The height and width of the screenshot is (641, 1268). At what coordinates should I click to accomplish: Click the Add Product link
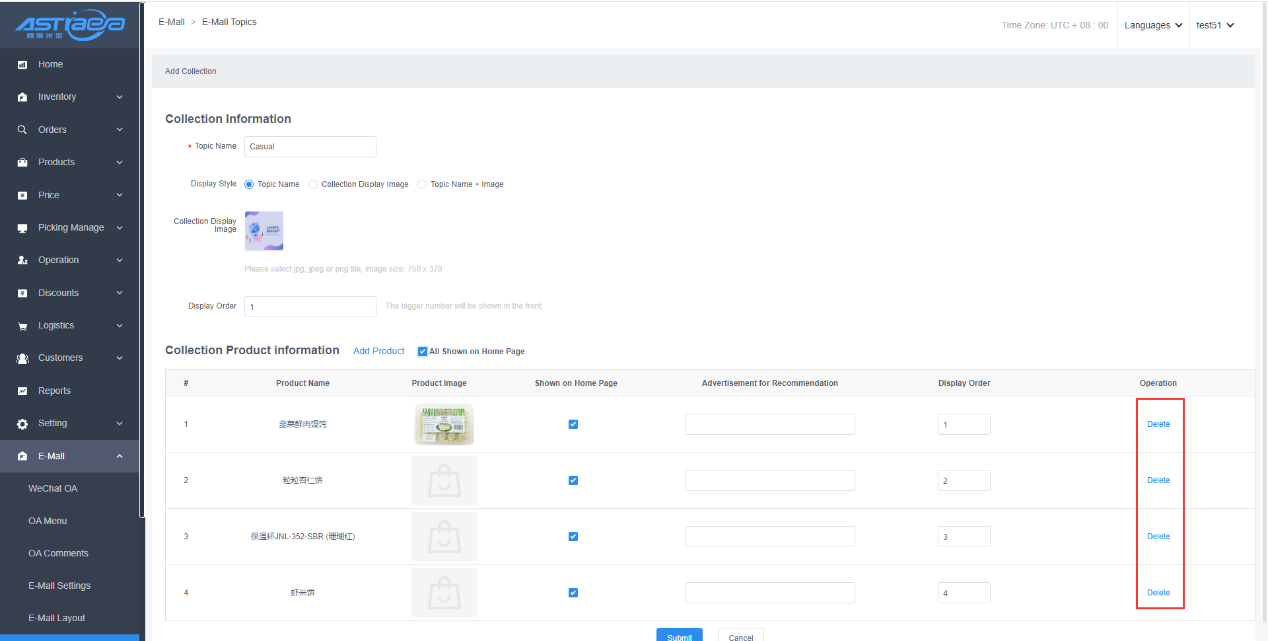378,351
